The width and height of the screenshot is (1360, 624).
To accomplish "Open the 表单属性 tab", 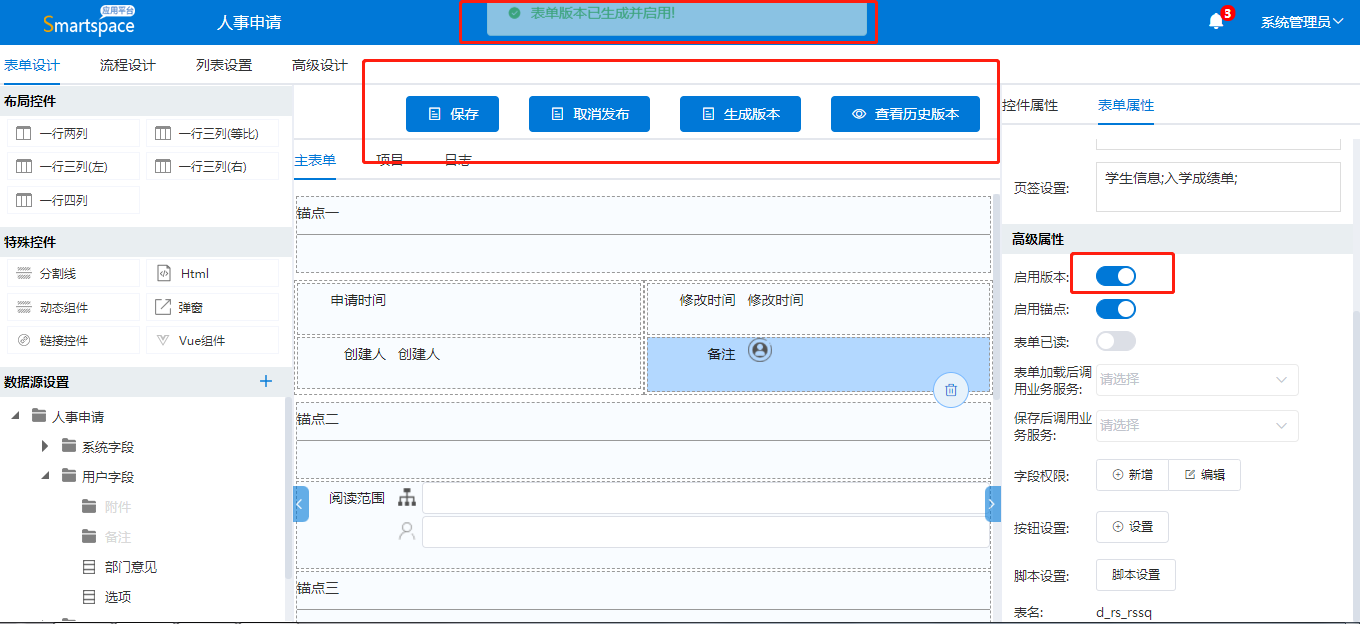I will click(x=1126, y=105).
